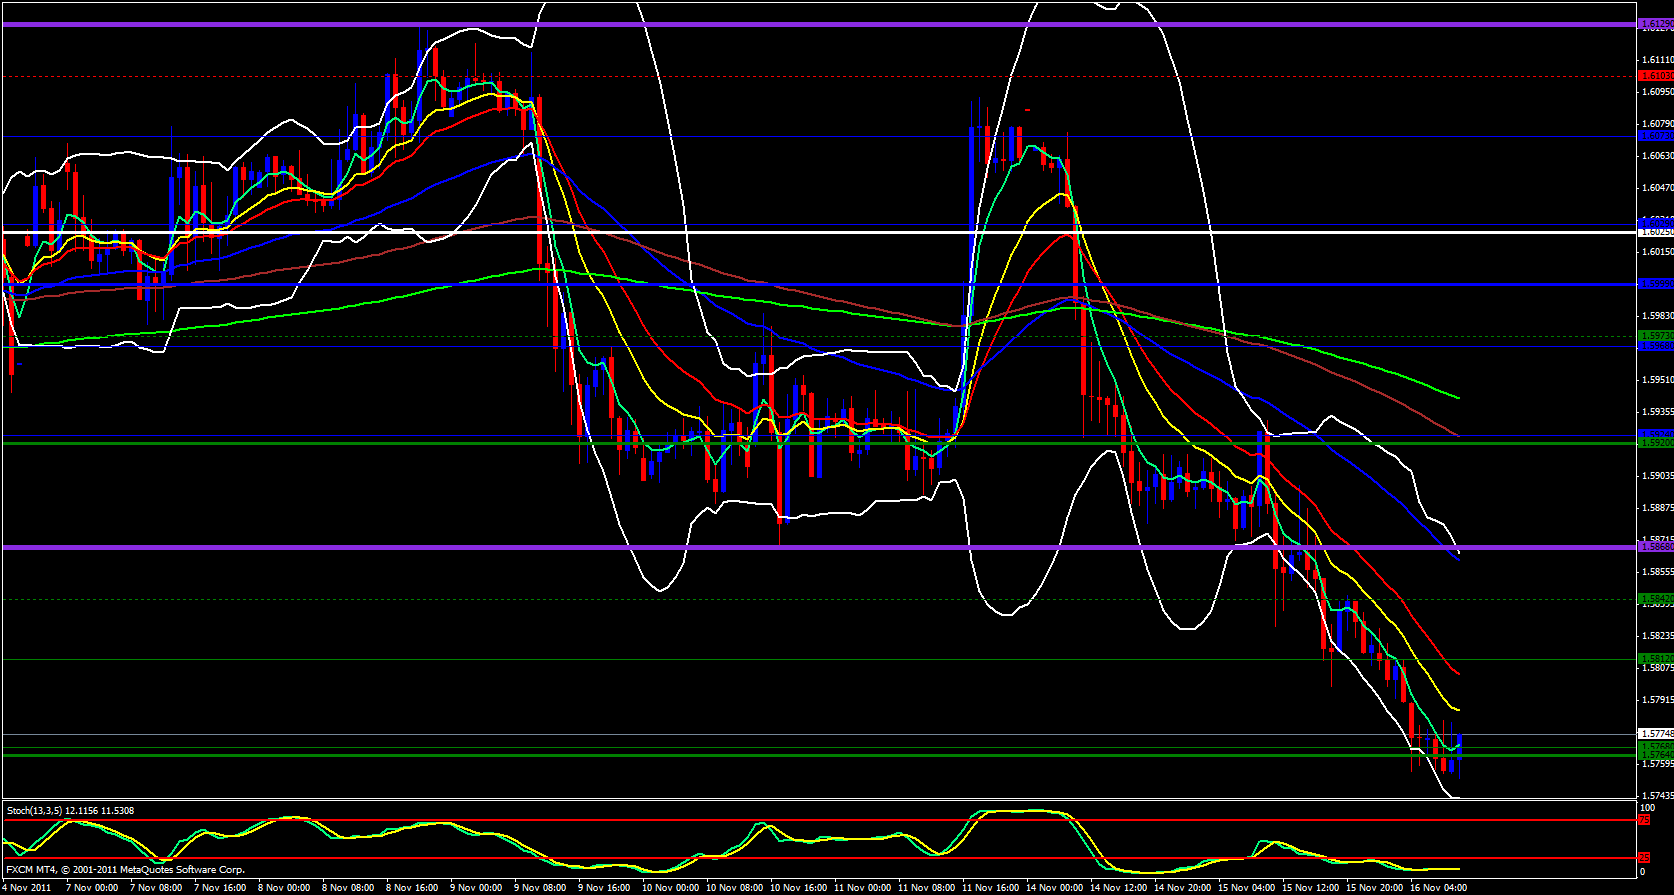Click the 4 Nov 2011 date label
This screenshot has width=1674, height=895.
(x=27, y=888)
